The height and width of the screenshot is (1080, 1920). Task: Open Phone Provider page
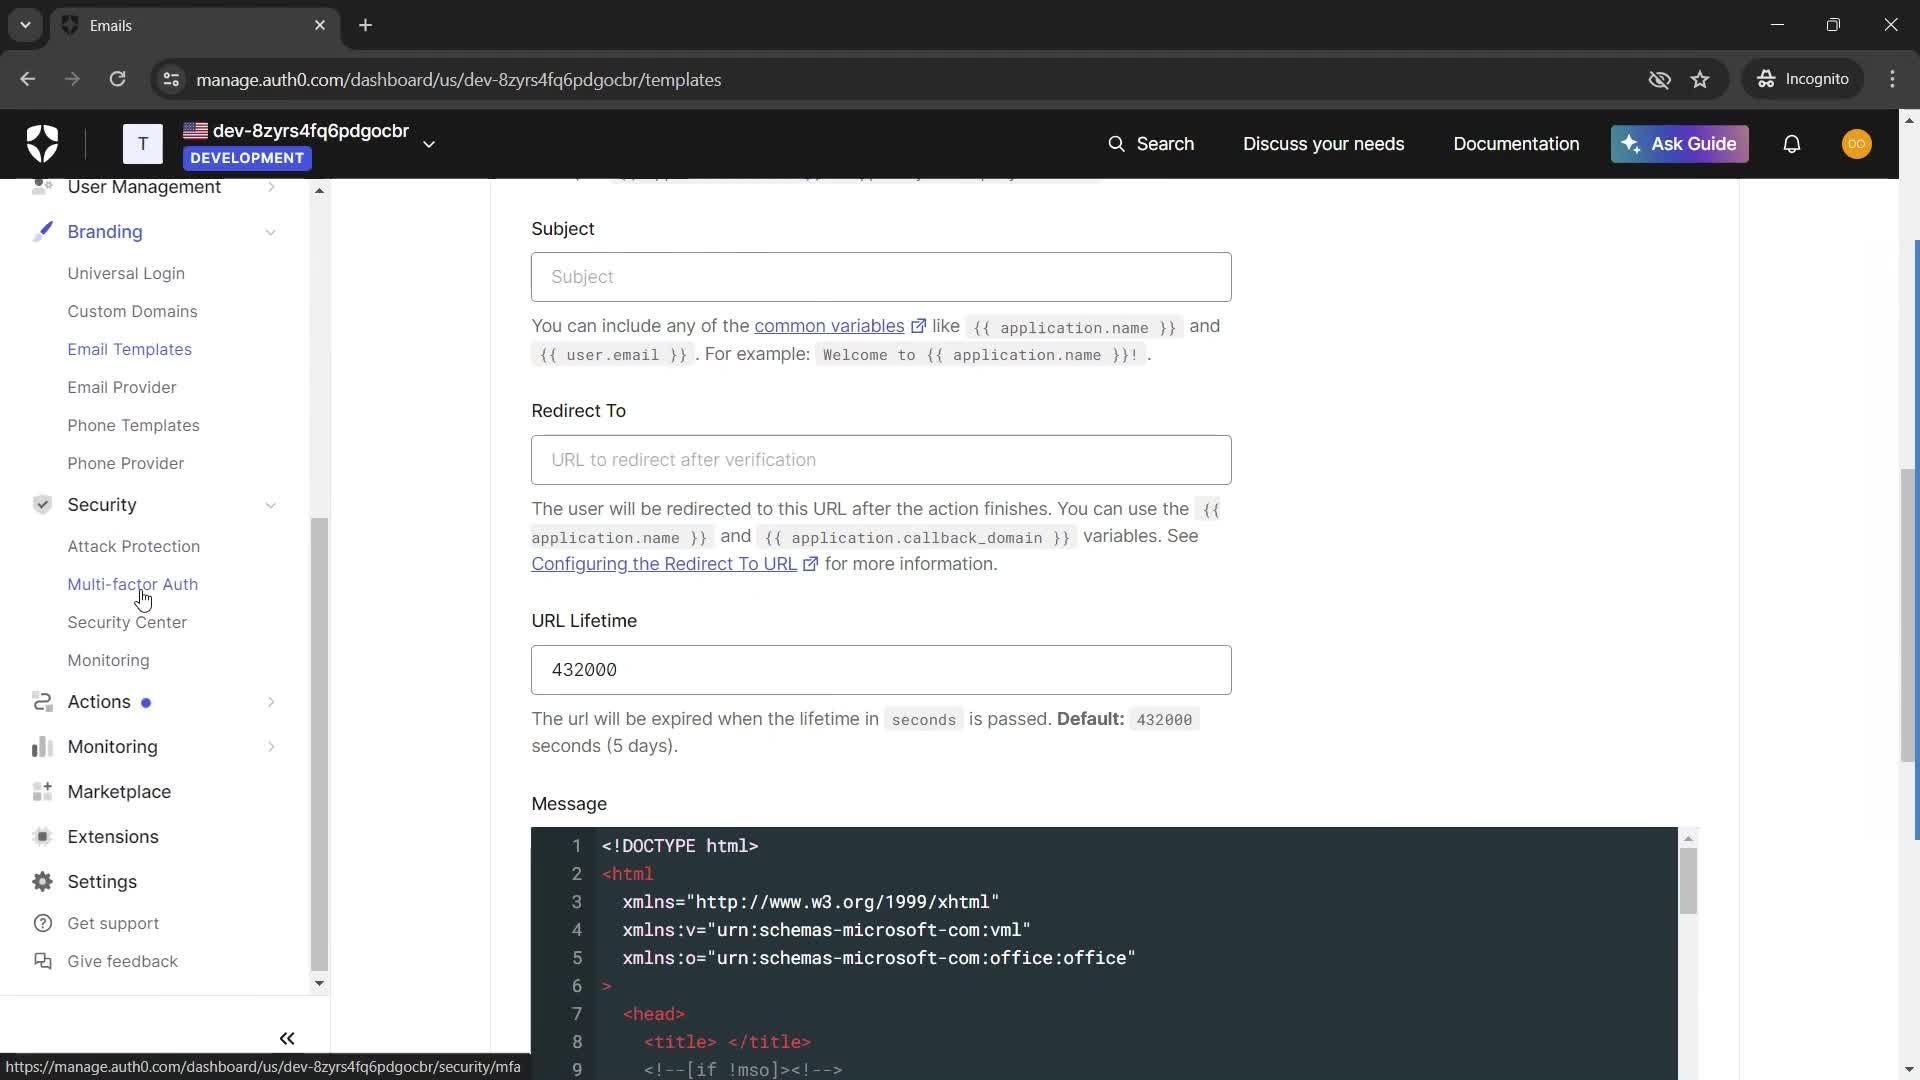[x=125, y=463]
